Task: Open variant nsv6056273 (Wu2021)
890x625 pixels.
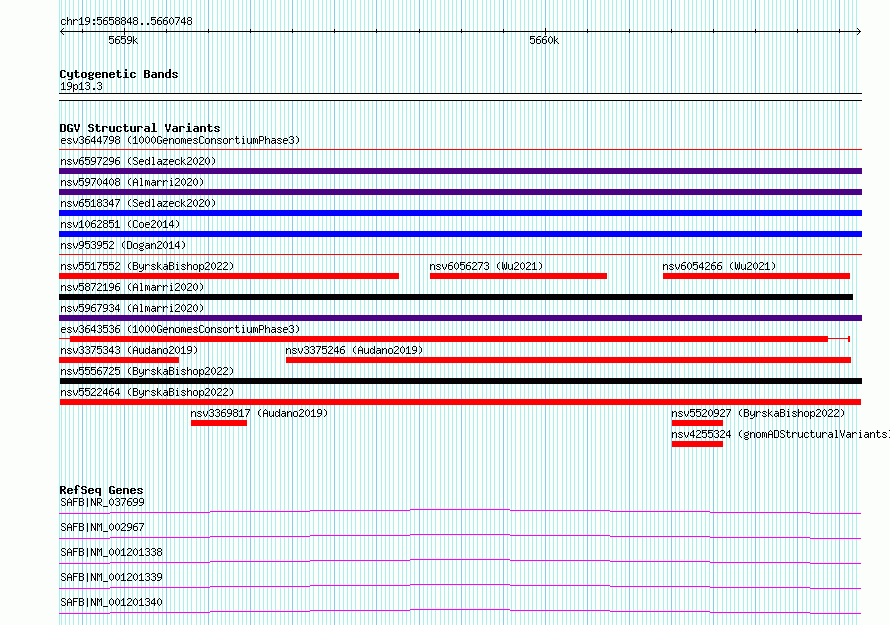Action: coord(486,266)
